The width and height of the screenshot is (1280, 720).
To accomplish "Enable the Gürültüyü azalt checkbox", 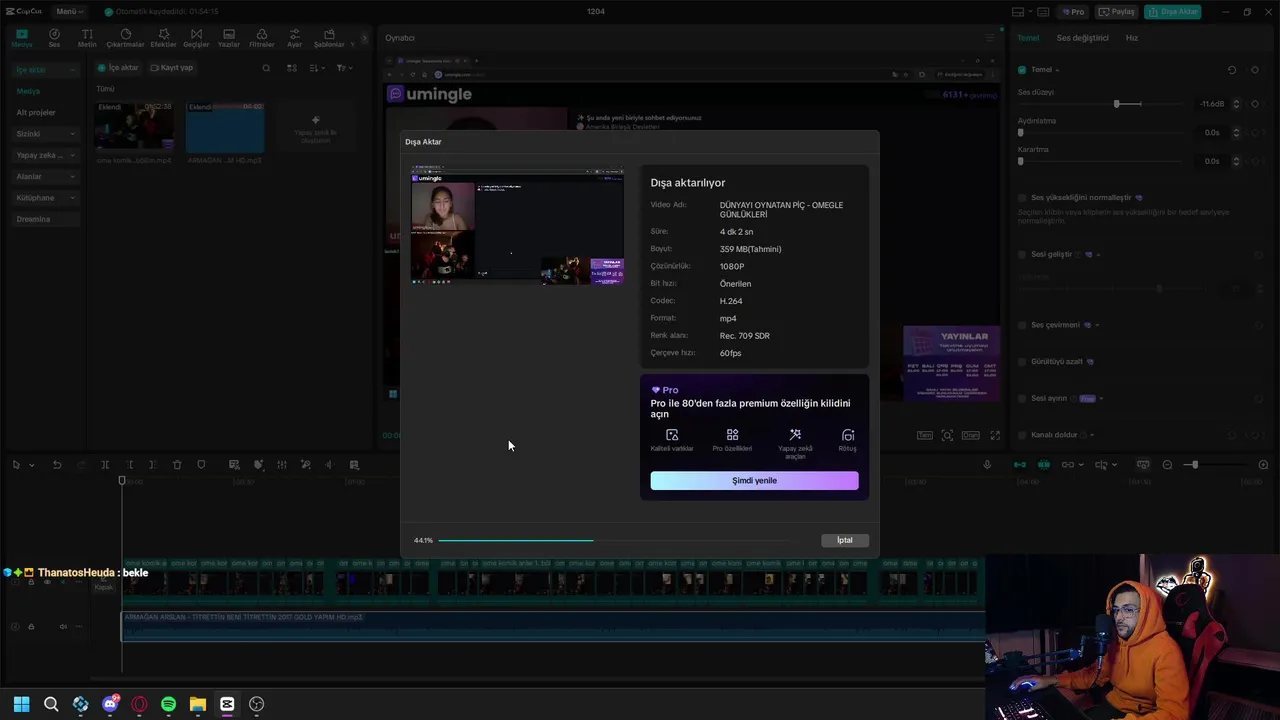I will point(1022,361).
